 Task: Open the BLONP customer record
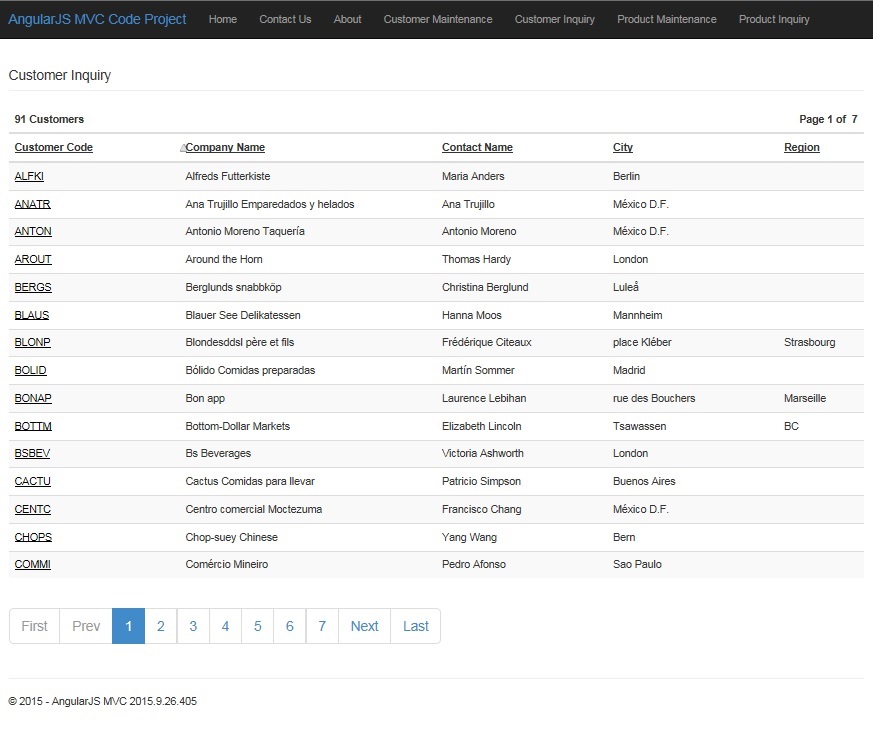pos(33,342)
